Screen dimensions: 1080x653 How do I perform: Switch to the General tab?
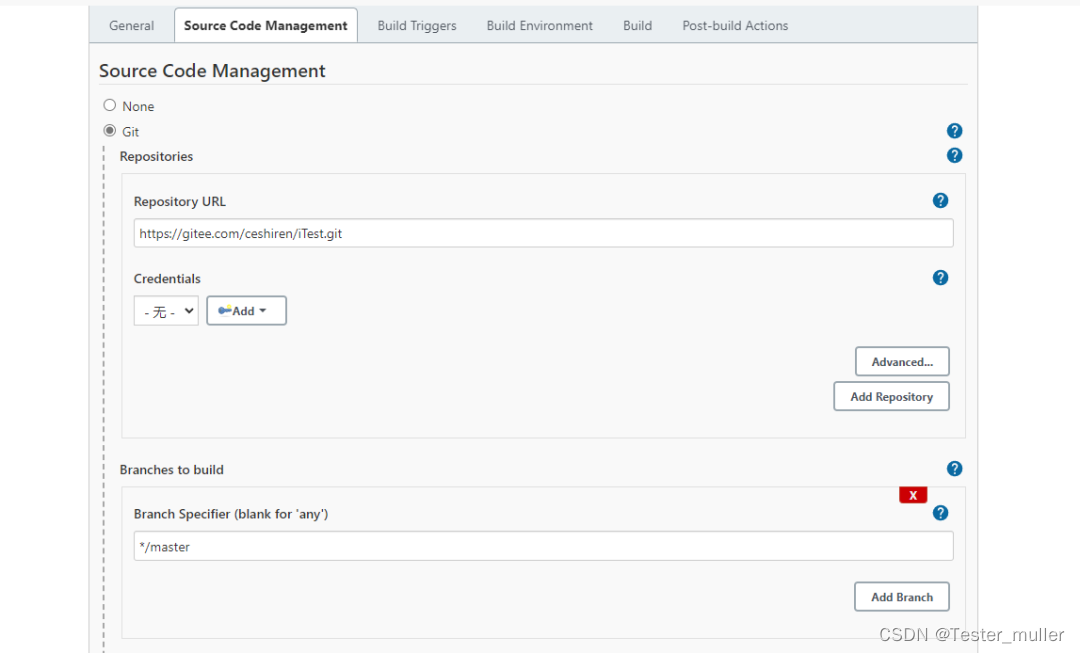pos(131,26)
